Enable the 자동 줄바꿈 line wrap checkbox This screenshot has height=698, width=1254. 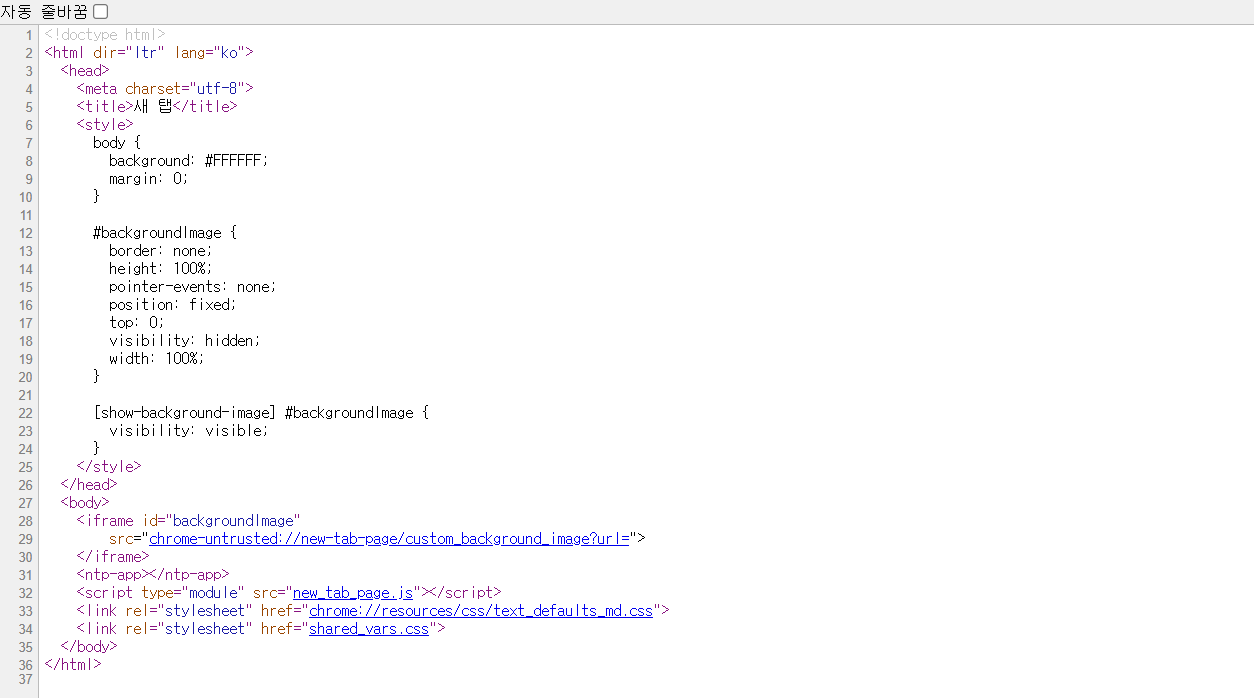(x=100, y=12)
